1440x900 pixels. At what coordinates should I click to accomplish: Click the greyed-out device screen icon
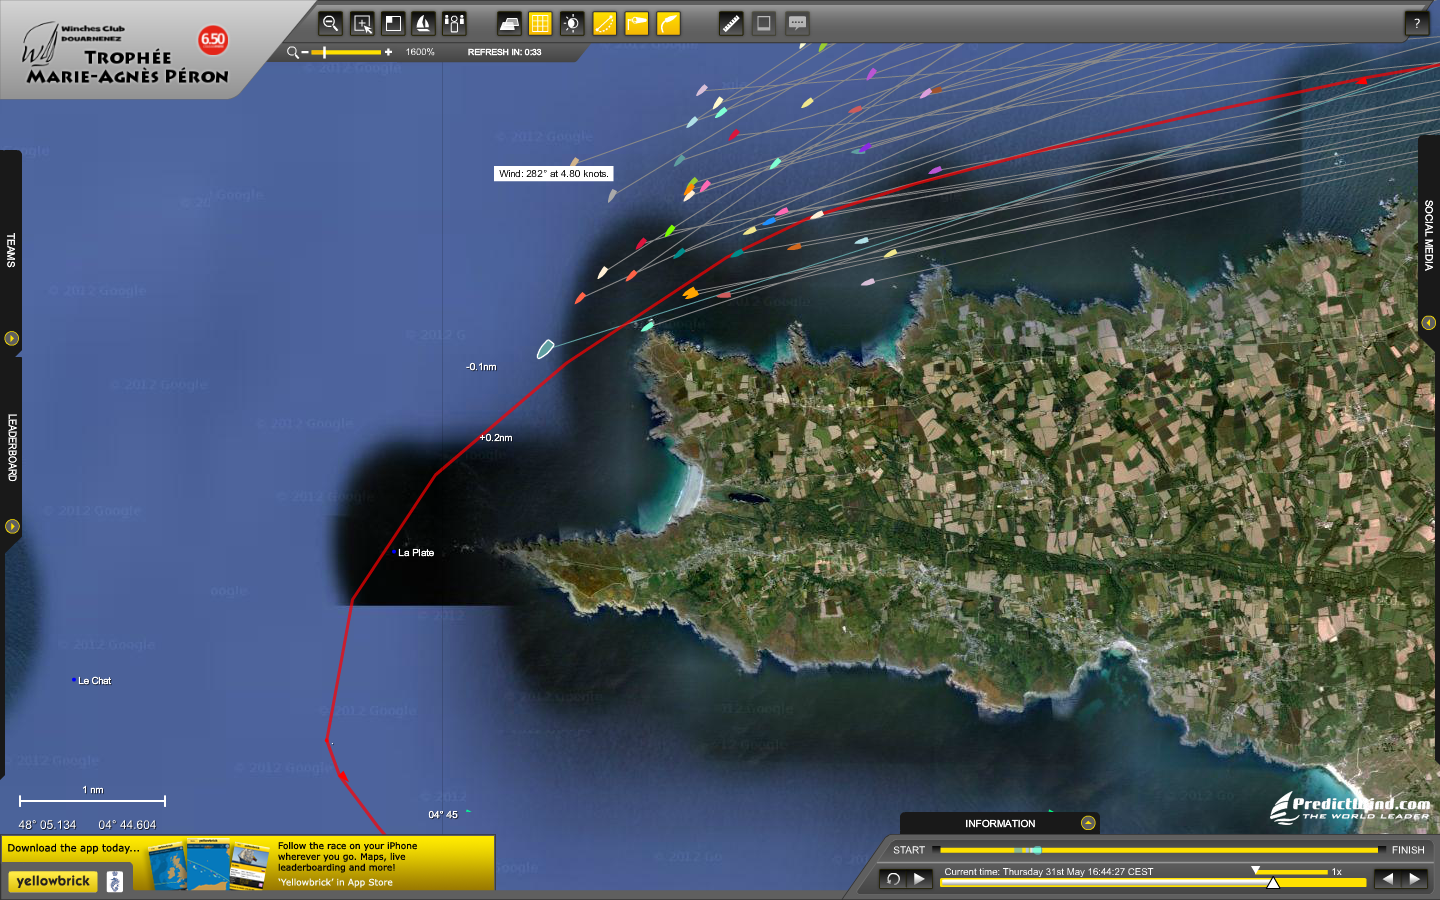click(x=764, y=23)
